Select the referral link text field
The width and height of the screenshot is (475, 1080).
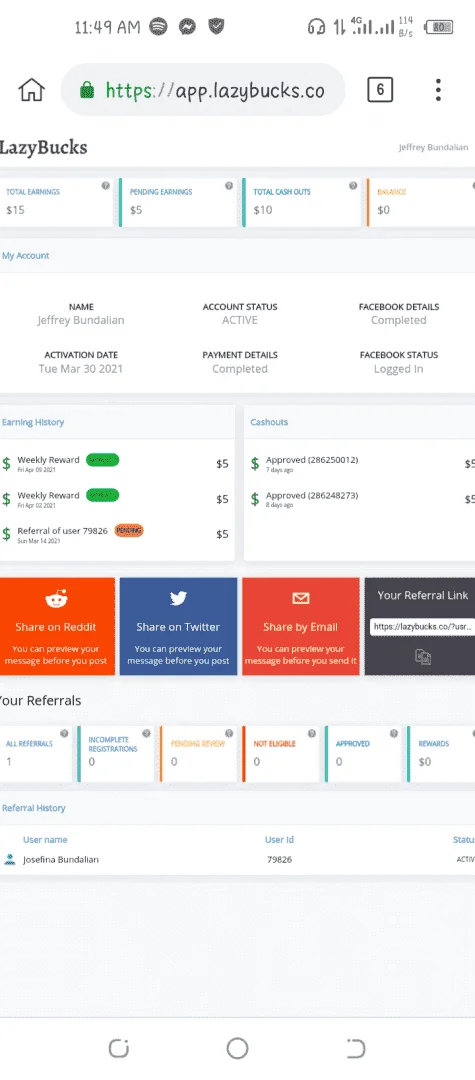pos(423,627)
